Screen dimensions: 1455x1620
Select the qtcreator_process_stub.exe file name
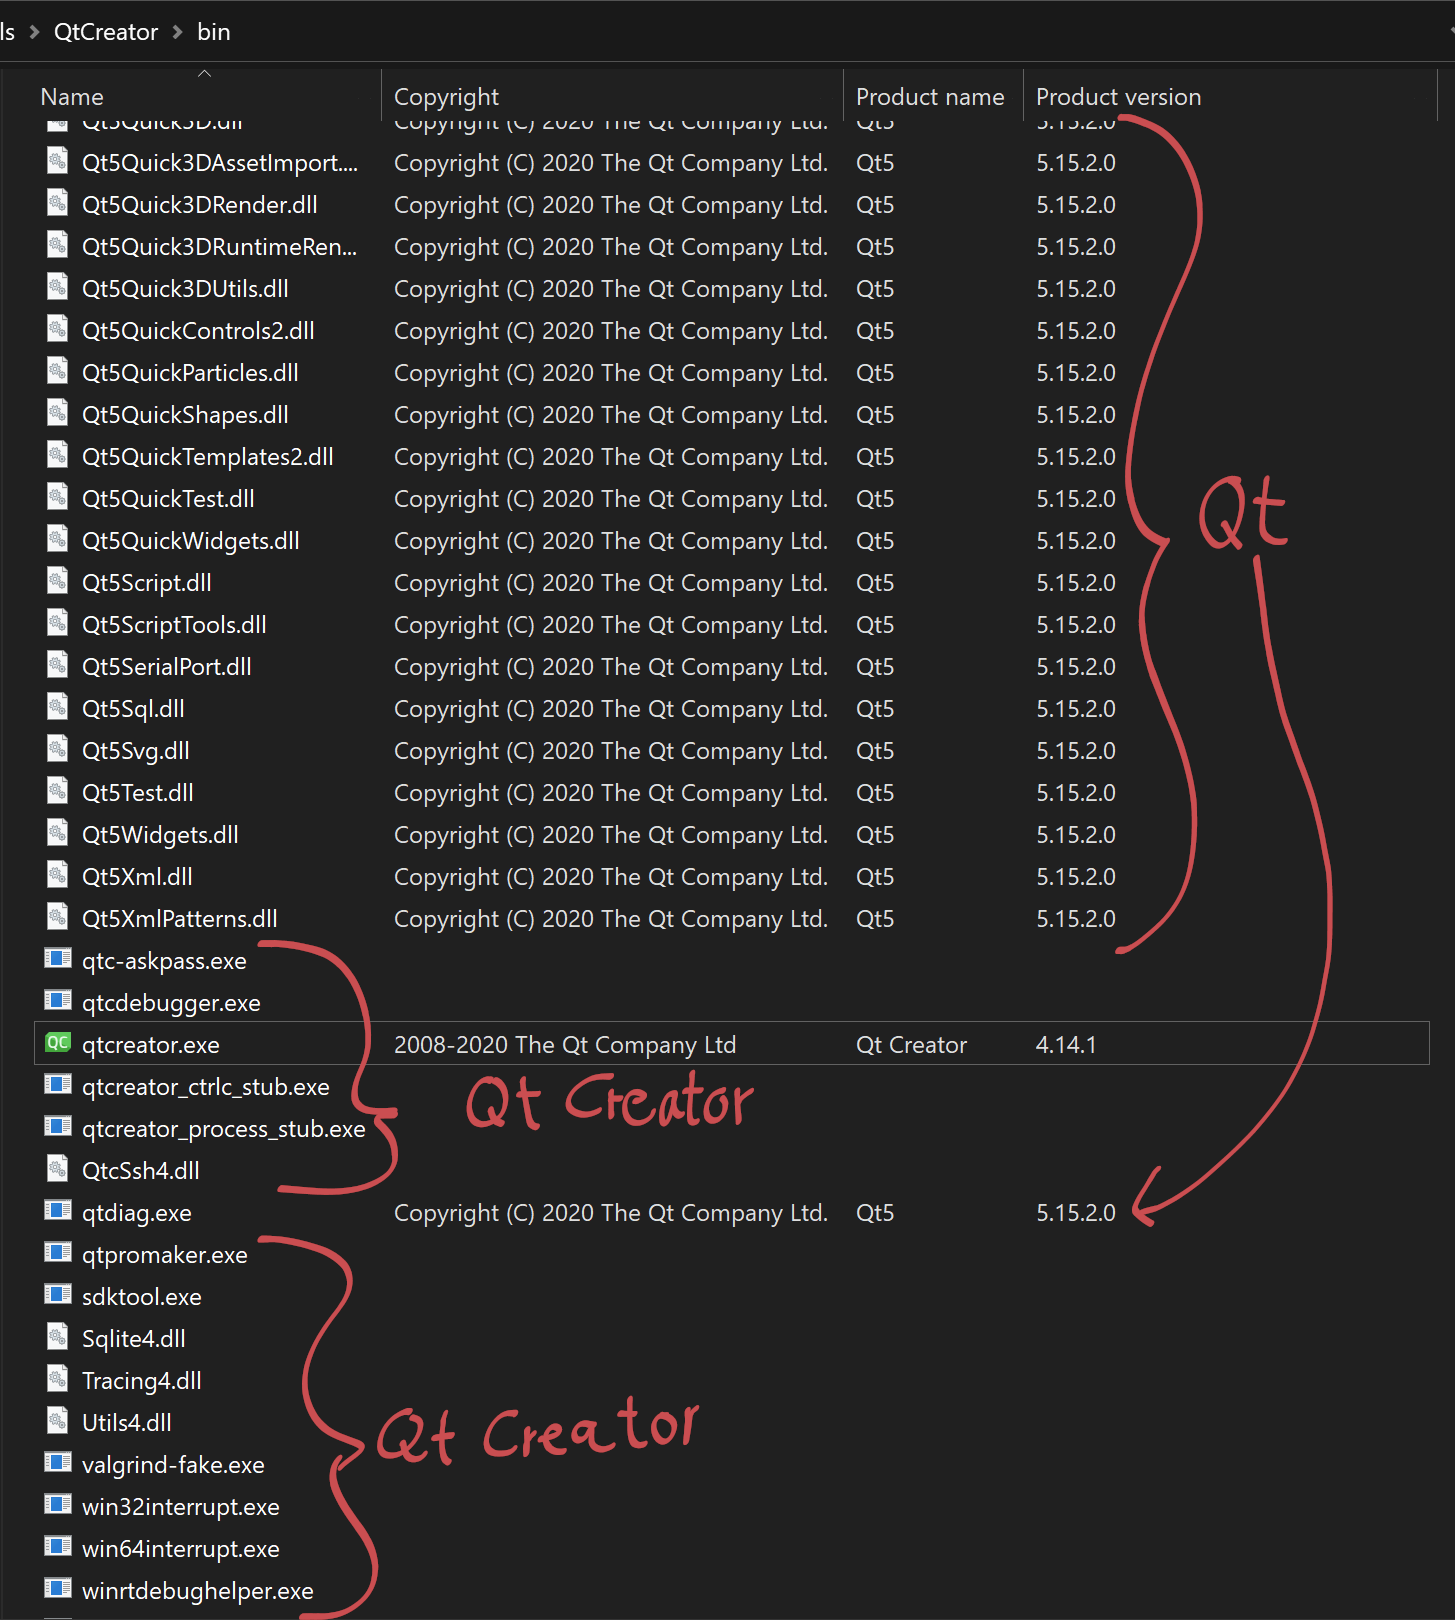[x=224, y=1128]
